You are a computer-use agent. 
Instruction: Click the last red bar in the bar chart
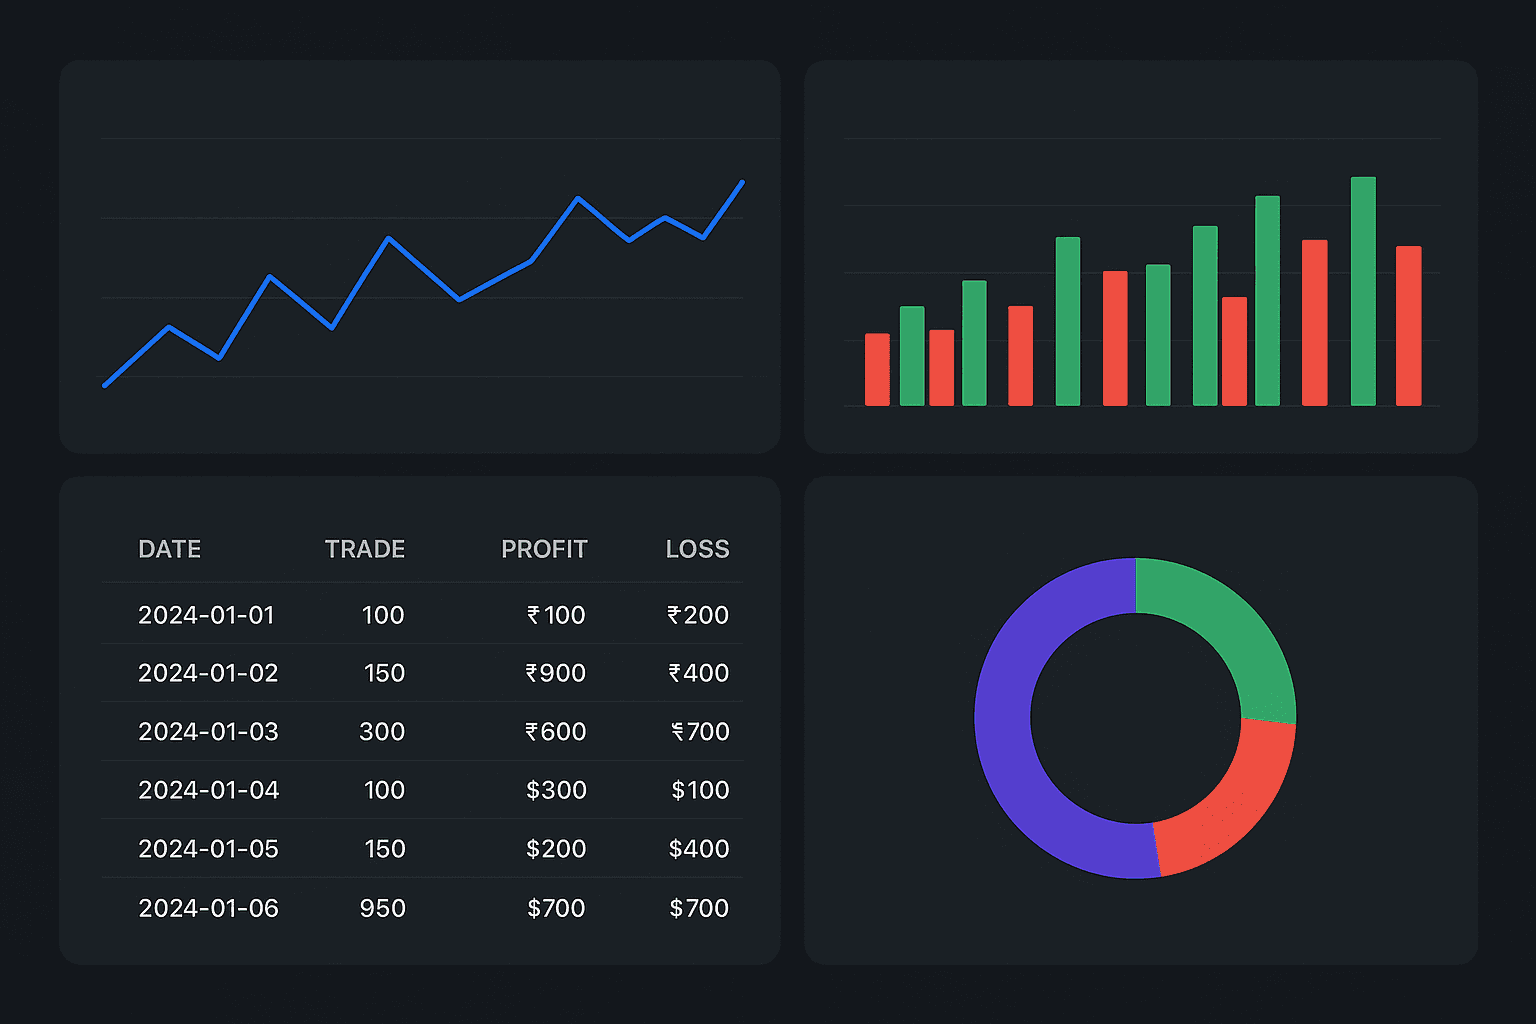point(1410,325)
